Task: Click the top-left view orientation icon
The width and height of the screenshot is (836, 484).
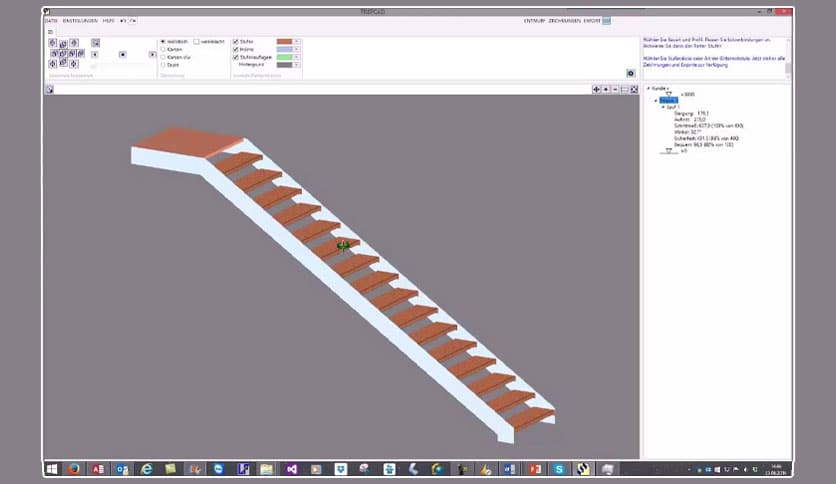Action: pyautogui.click(x=52, y=43)
